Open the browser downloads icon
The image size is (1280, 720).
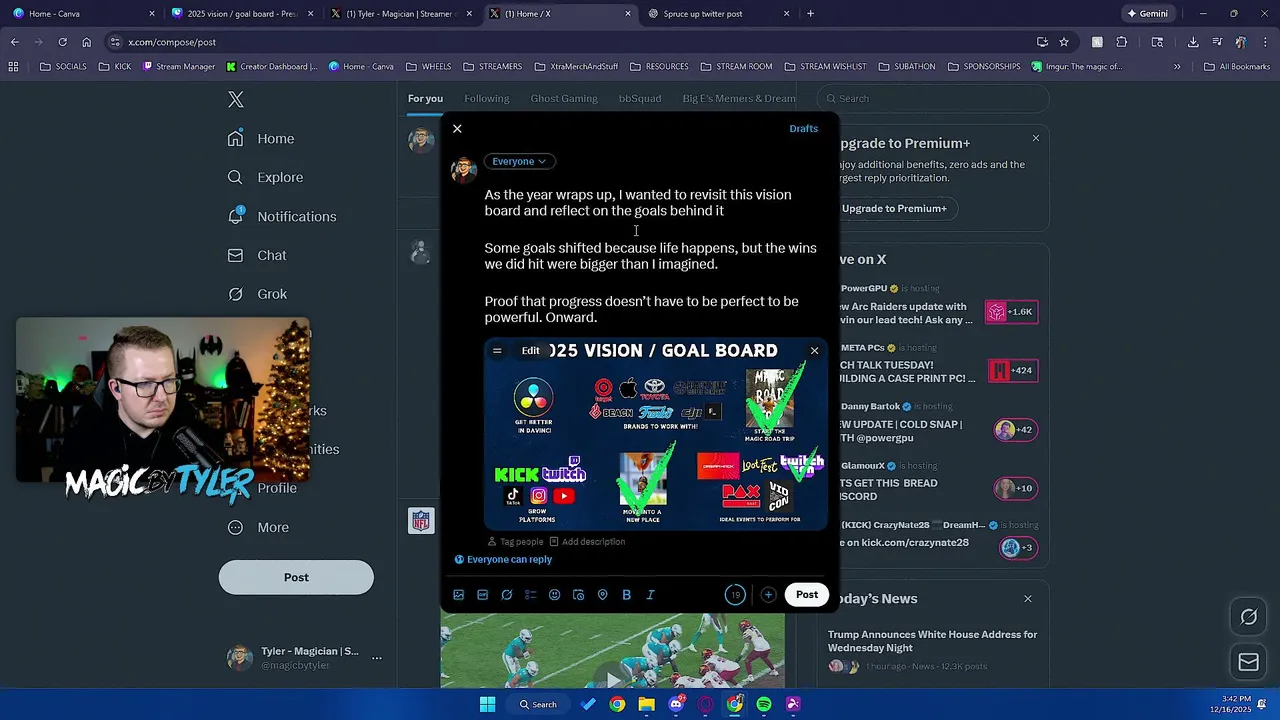(1193, 42)
